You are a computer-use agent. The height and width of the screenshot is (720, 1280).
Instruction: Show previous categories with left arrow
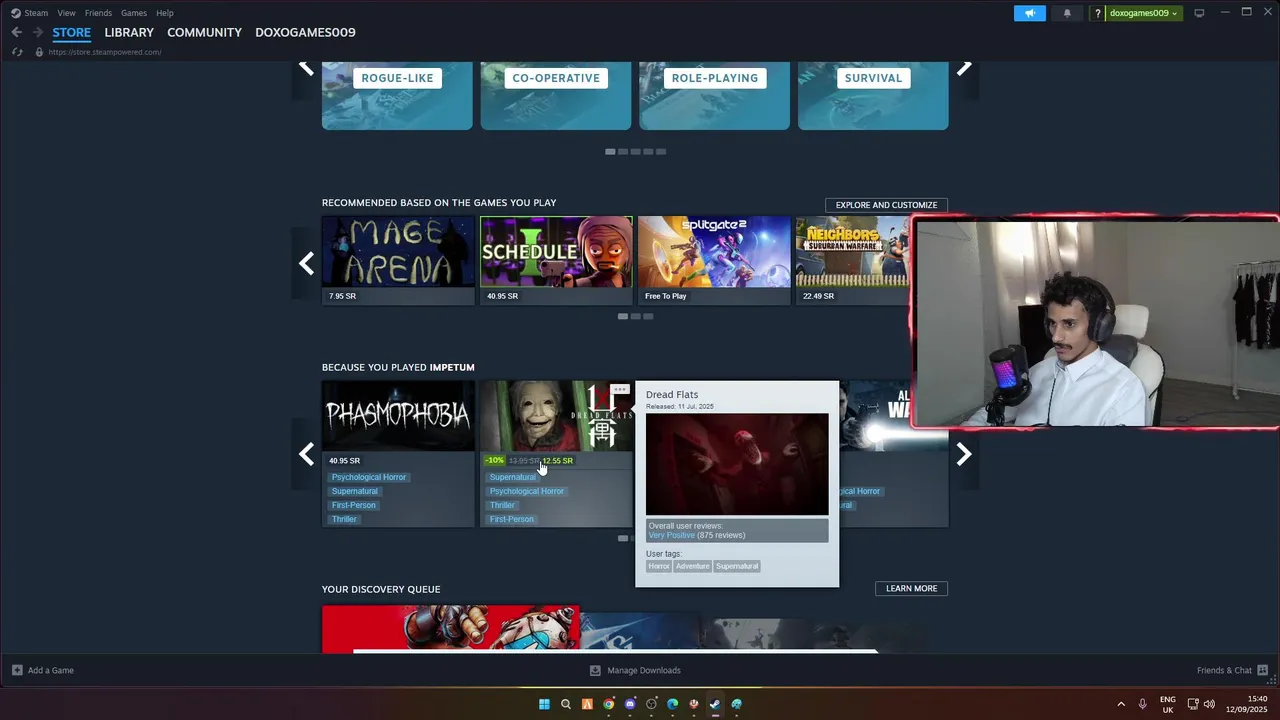(x=306, y=68)
